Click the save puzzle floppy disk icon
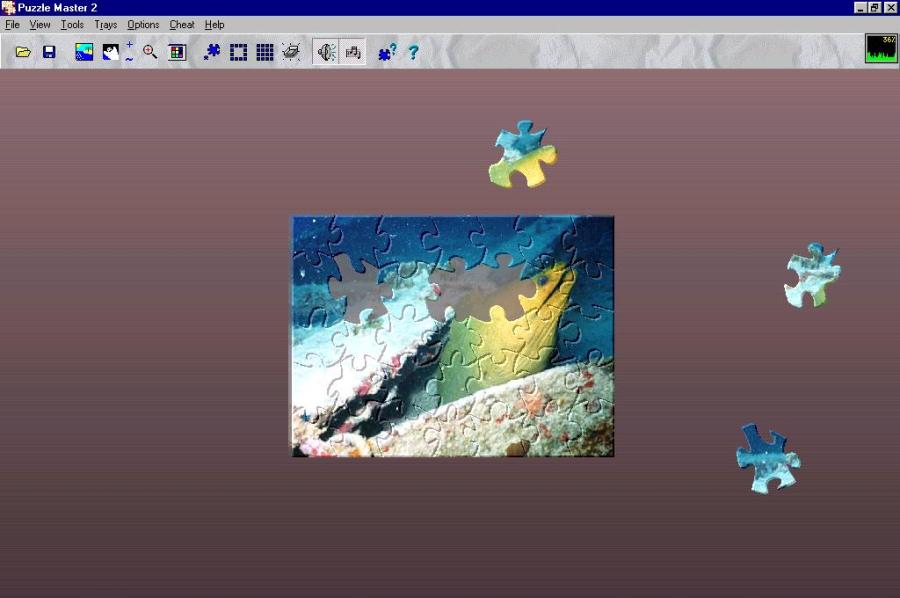This screenshot has width=900, height=598. point(49,52)
